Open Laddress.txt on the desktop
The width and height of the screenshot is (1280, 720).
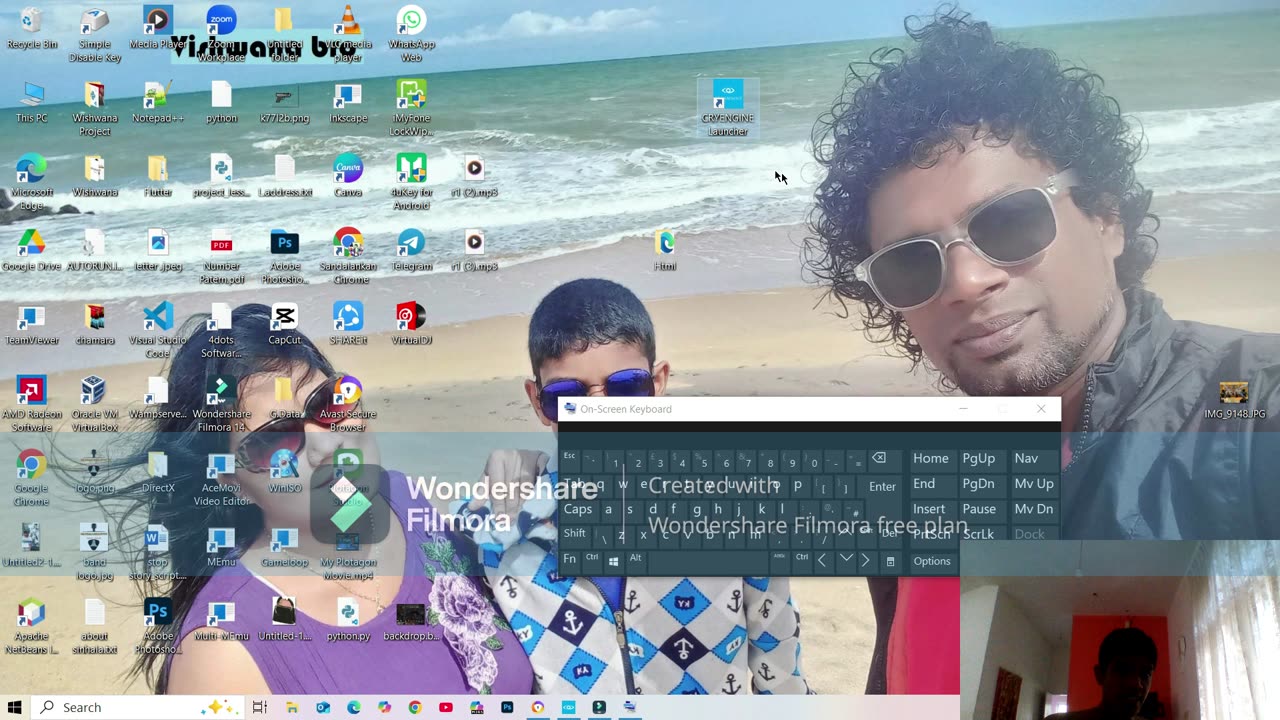pos(284,176)
